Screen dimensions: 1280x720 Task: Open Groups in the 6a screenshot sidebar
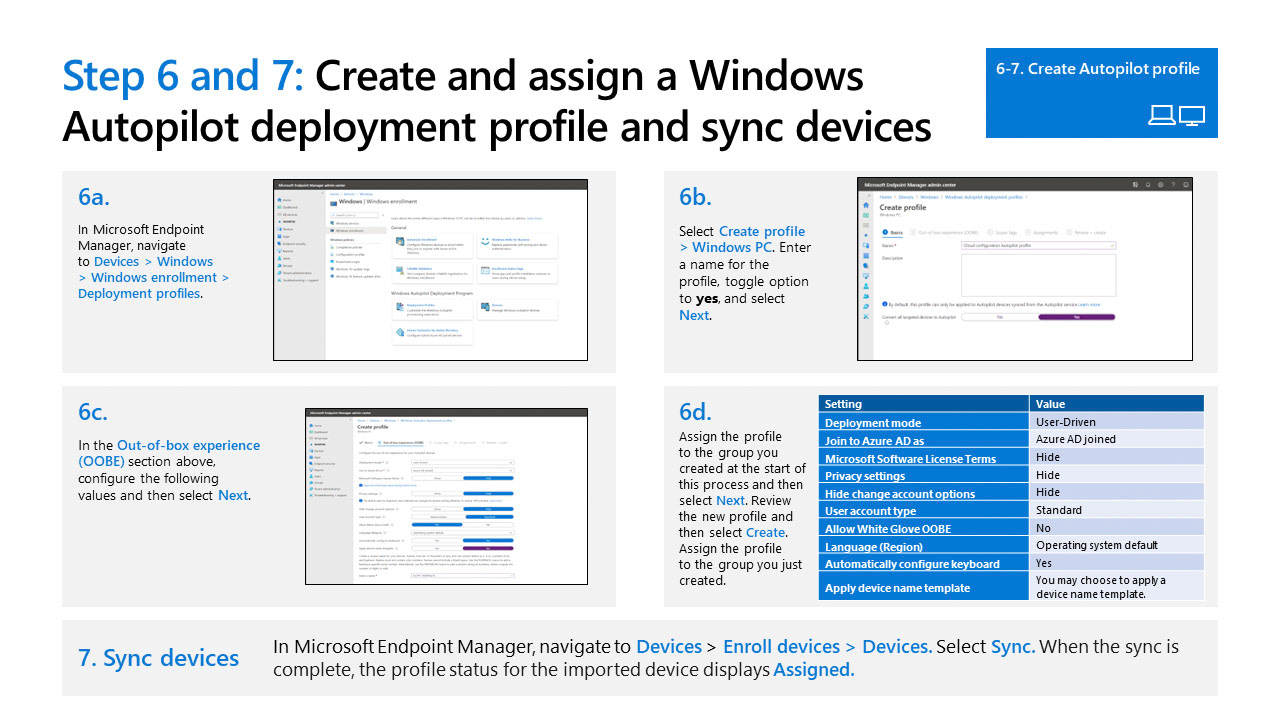286,265
